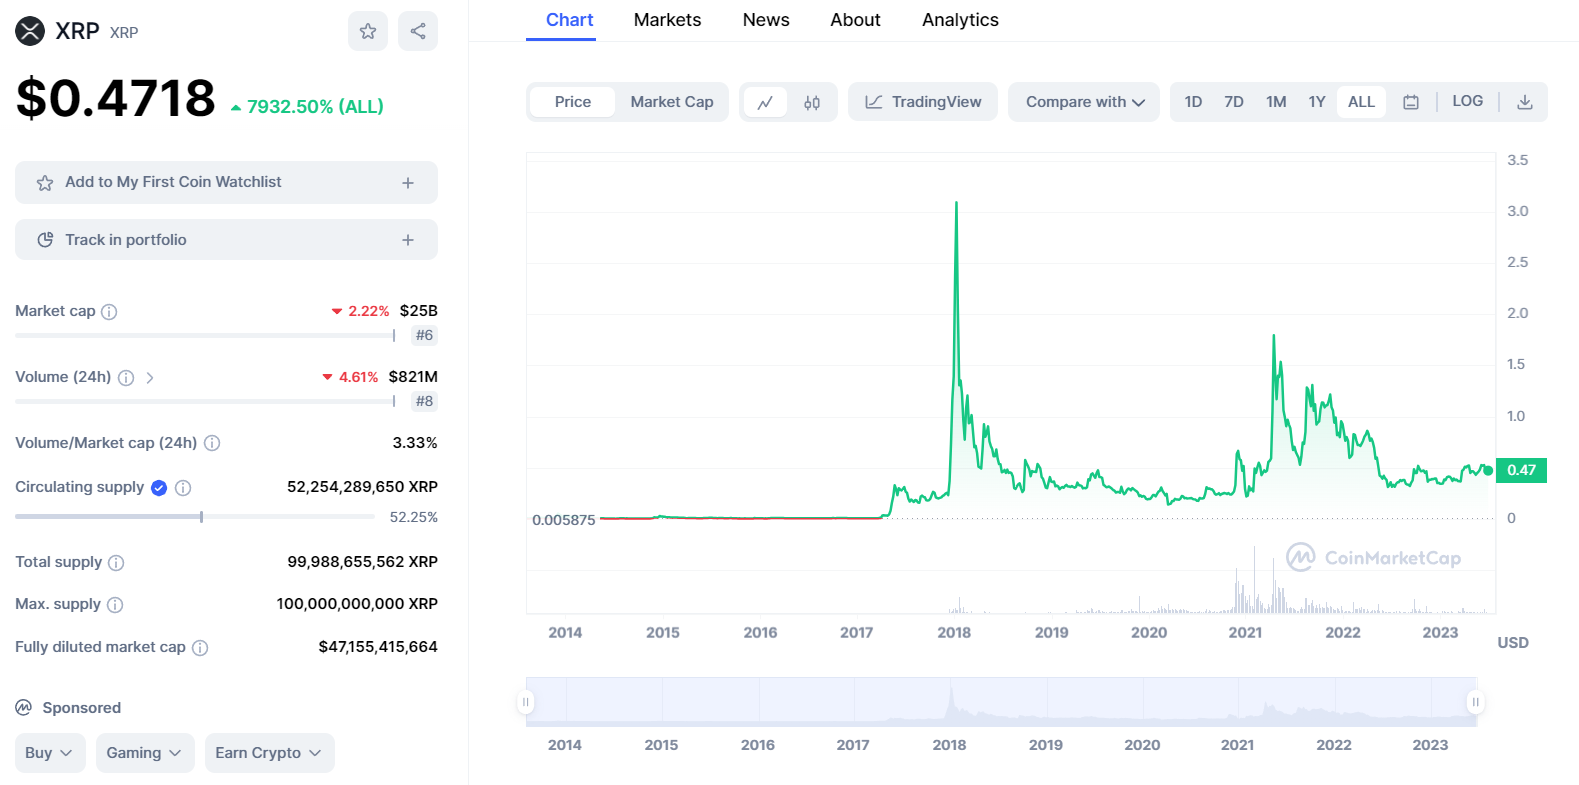
Task: Click the mini overview chart at 2018
Action: 951,702
